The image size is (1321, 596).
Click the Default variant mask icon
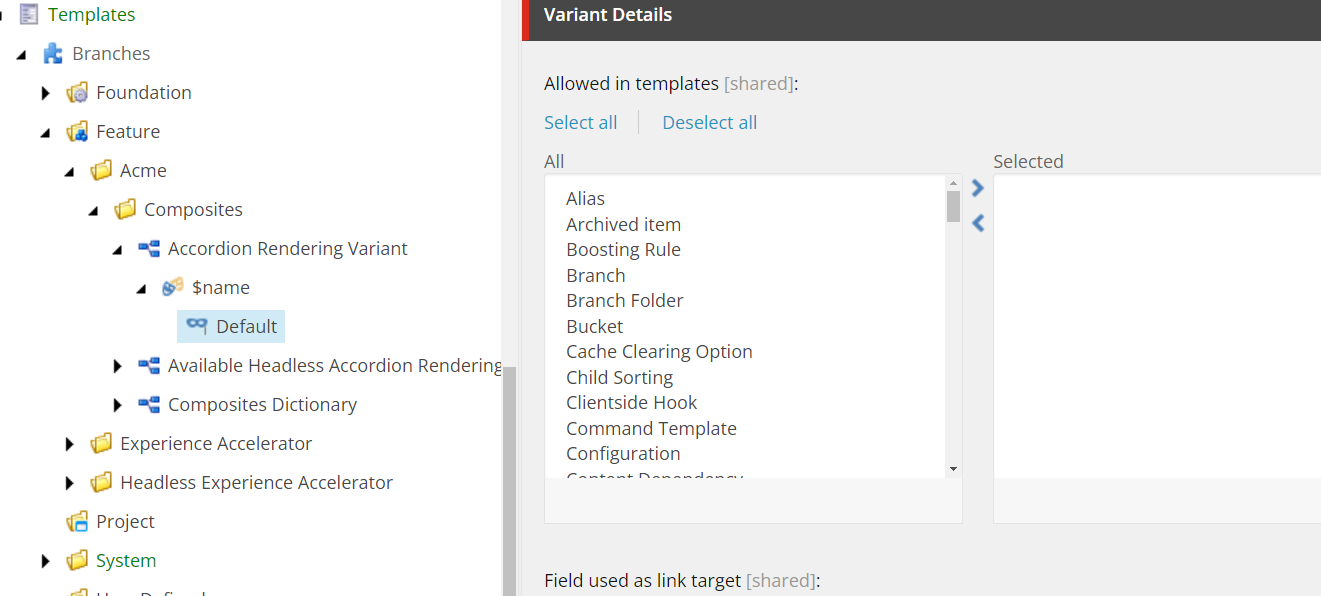[197, 327]
